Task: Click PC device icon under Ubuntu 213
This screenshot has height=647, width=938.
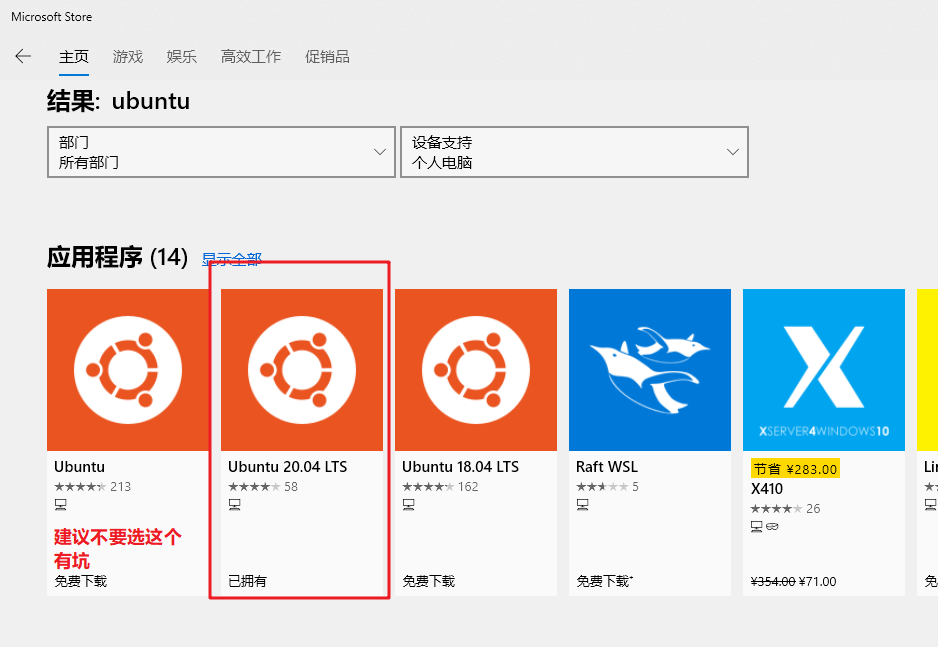Action: click(x=60, y=505)
